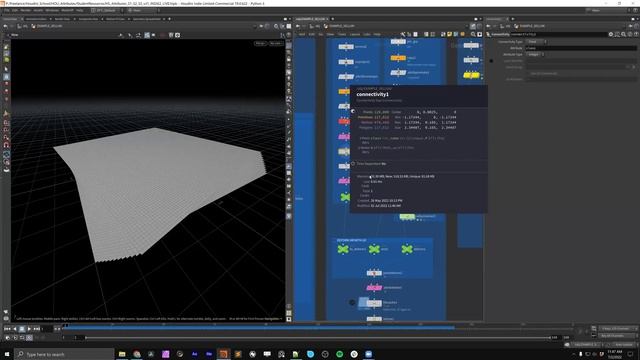Click the green merge node above the lower network box
Image resolution: width=640 pixels, height=360 pixels.
pos(345,197)
